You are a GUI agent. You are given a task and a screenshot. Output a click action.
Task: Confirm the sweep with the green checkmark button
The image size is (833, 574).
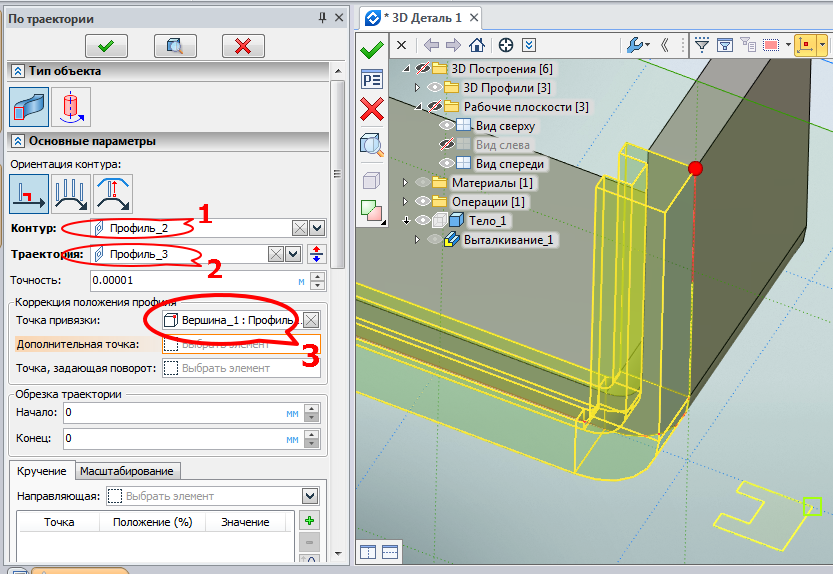[105, 45]
